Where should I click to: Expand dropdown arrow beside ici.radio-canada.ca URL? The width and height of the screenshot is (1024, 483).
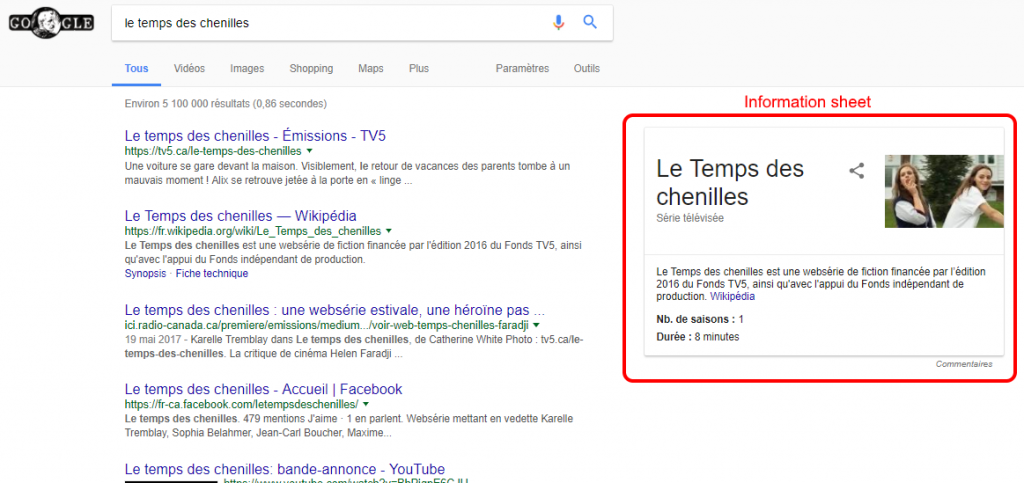pos(536,324)
